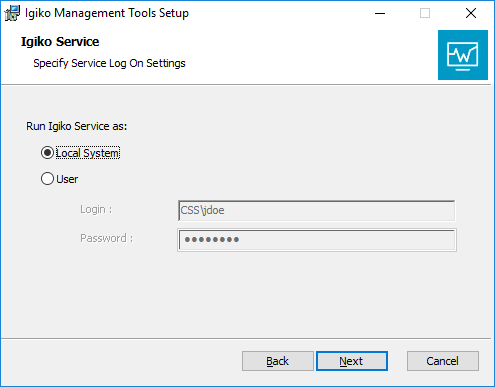Image resolution: width=495 pixels, height=387 pixels.
Task: Select the Local System radio circle
Action: point(47,153)
